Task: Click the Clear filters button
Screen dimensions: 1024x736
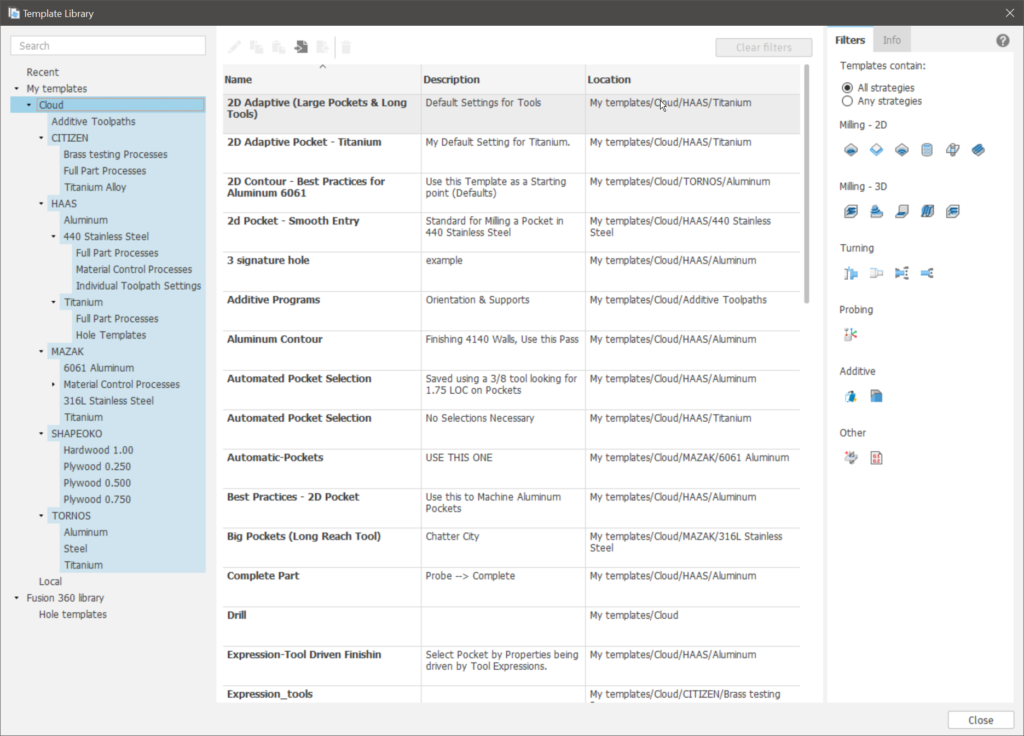Action: (x=763, y=48)
